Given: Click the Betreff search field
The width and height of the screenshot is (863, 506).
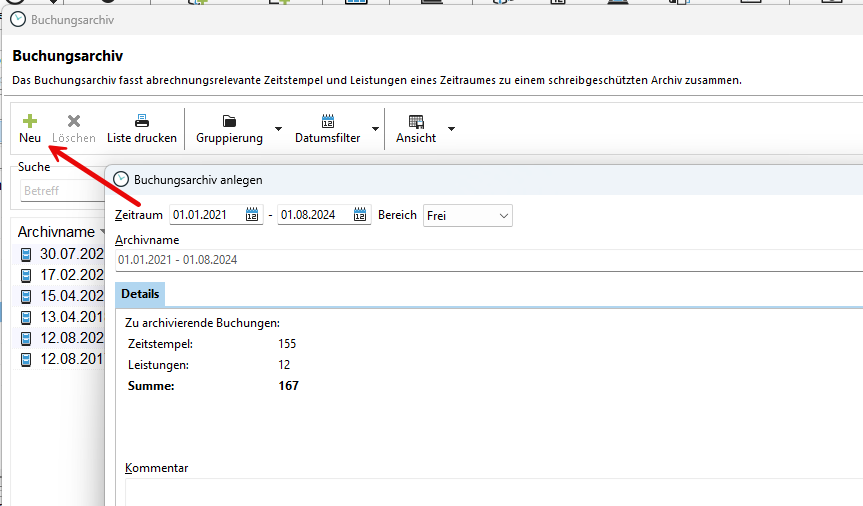Looking at the screenshot, I should coord(62,190).
